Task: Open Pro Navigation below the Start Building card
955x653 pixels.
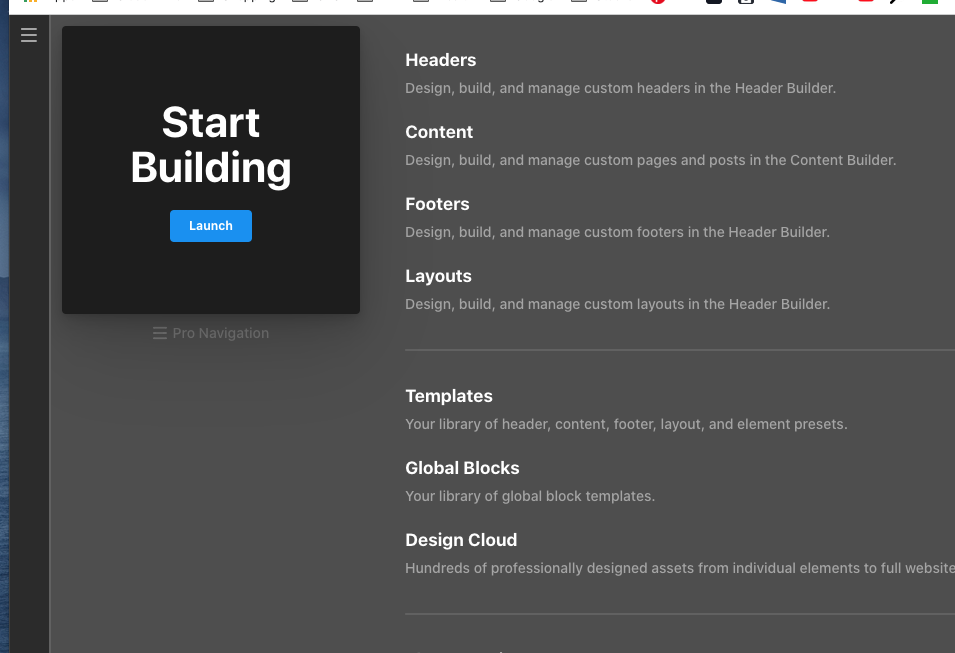Action: 211,333
